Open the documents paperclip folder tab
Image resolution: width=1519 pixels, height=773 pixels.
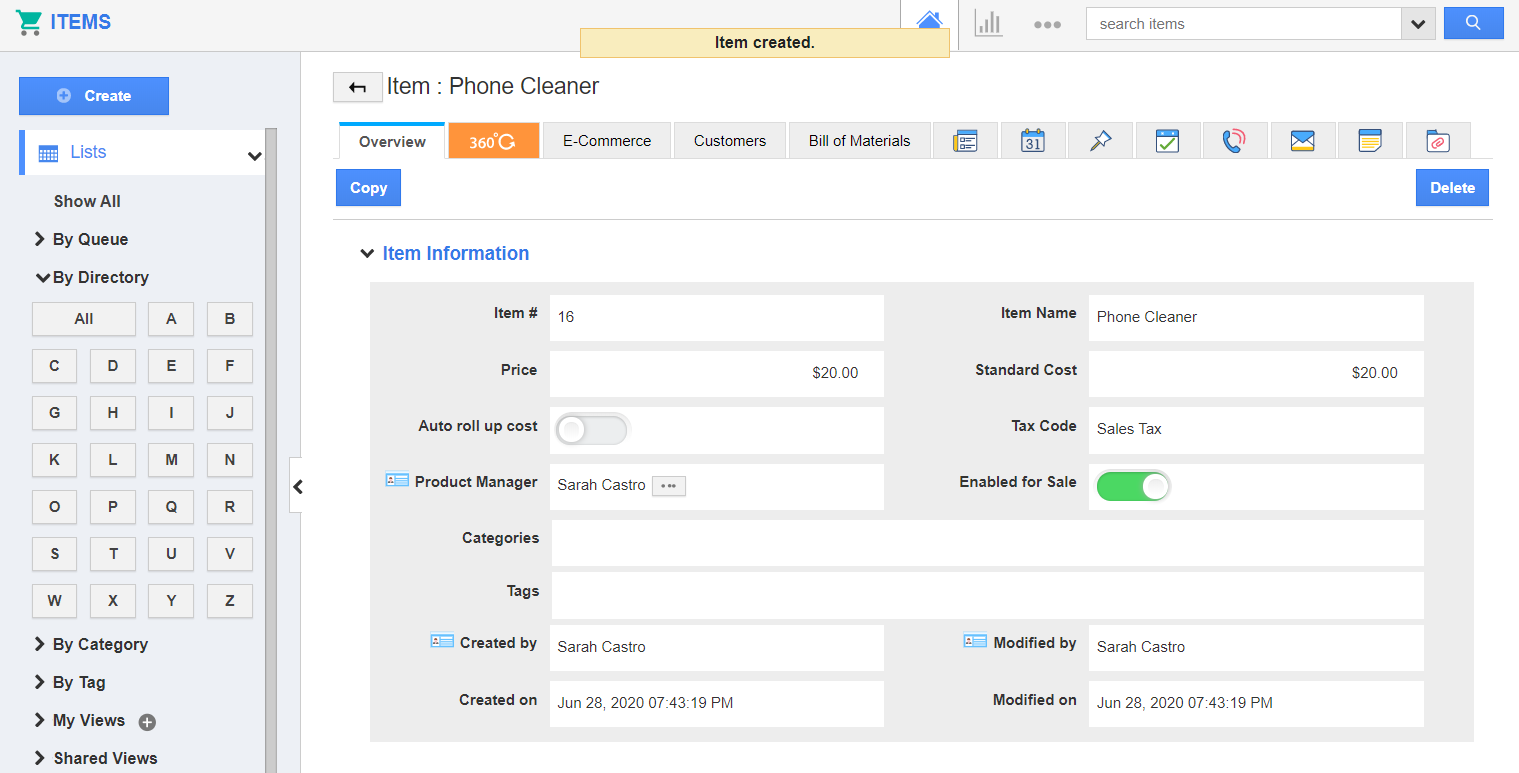coord(1437,141)
